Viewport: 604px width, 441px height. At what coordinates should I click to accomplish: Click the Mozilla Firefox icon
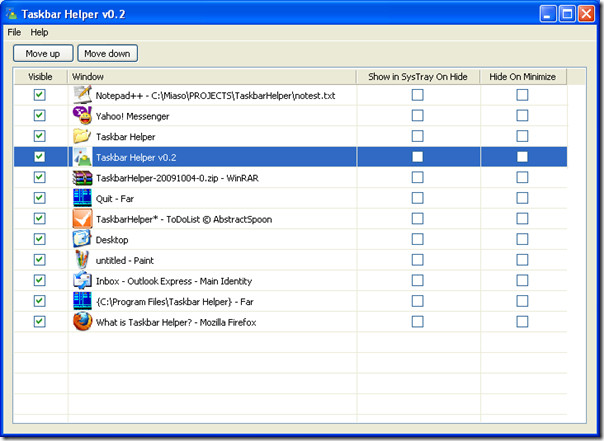82,322
